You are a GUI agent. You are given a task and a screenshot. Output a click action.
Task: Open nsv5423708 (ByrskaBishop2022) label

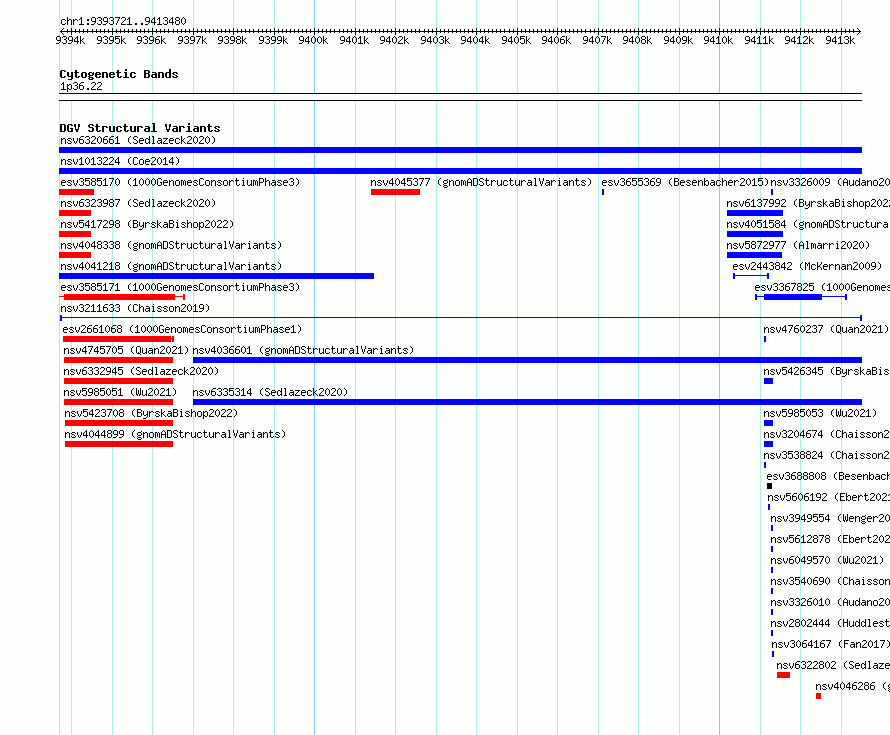(x=151, y=413)
